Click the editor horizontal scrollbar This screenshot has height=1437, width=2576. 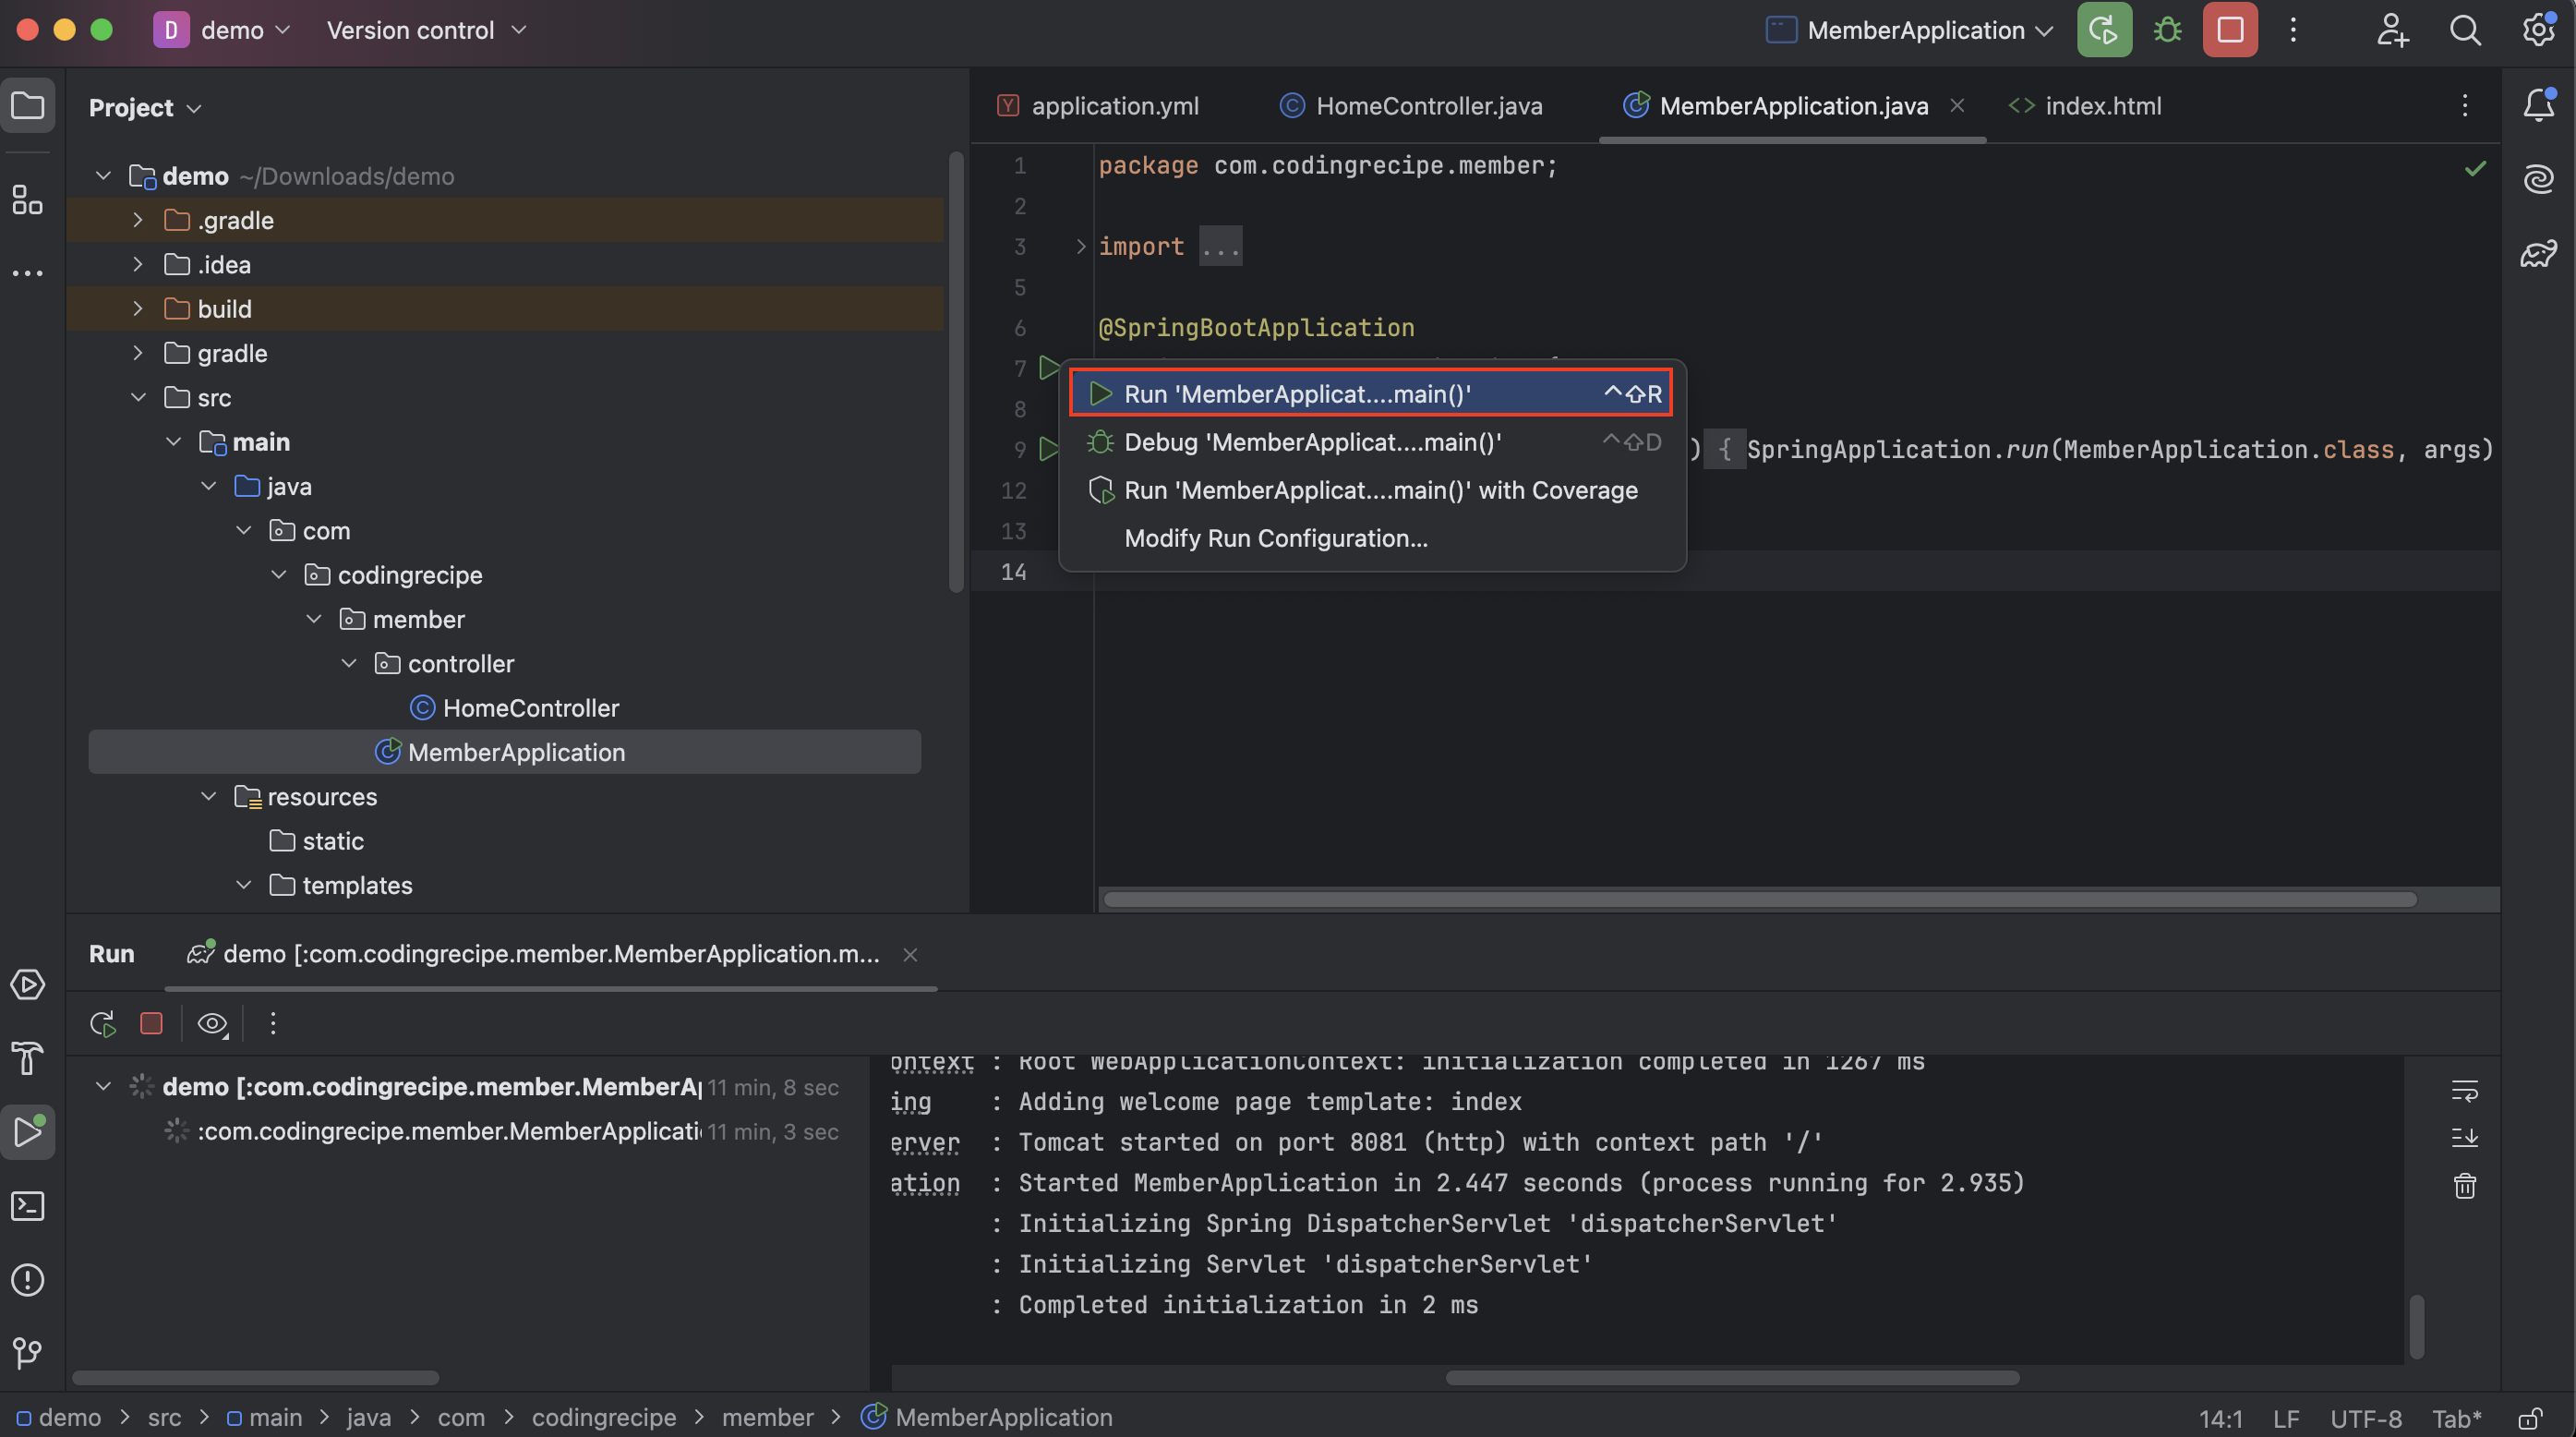pos(1760,899)
